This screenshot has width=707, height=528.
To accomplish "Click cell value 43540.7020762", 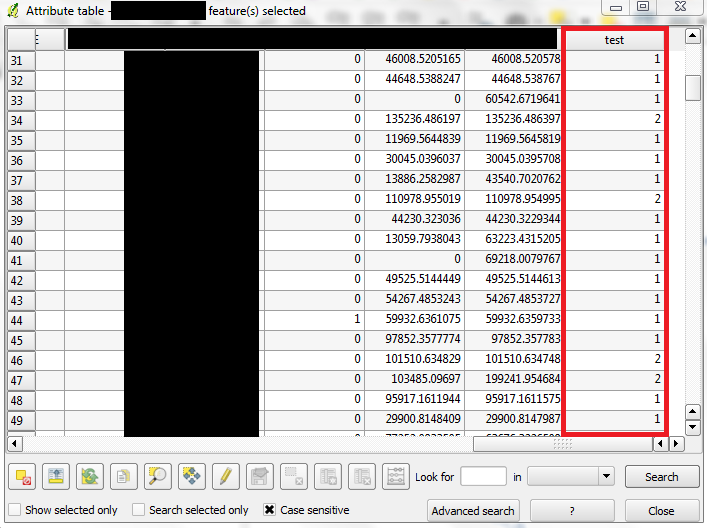I will click(x=523, y=179).
